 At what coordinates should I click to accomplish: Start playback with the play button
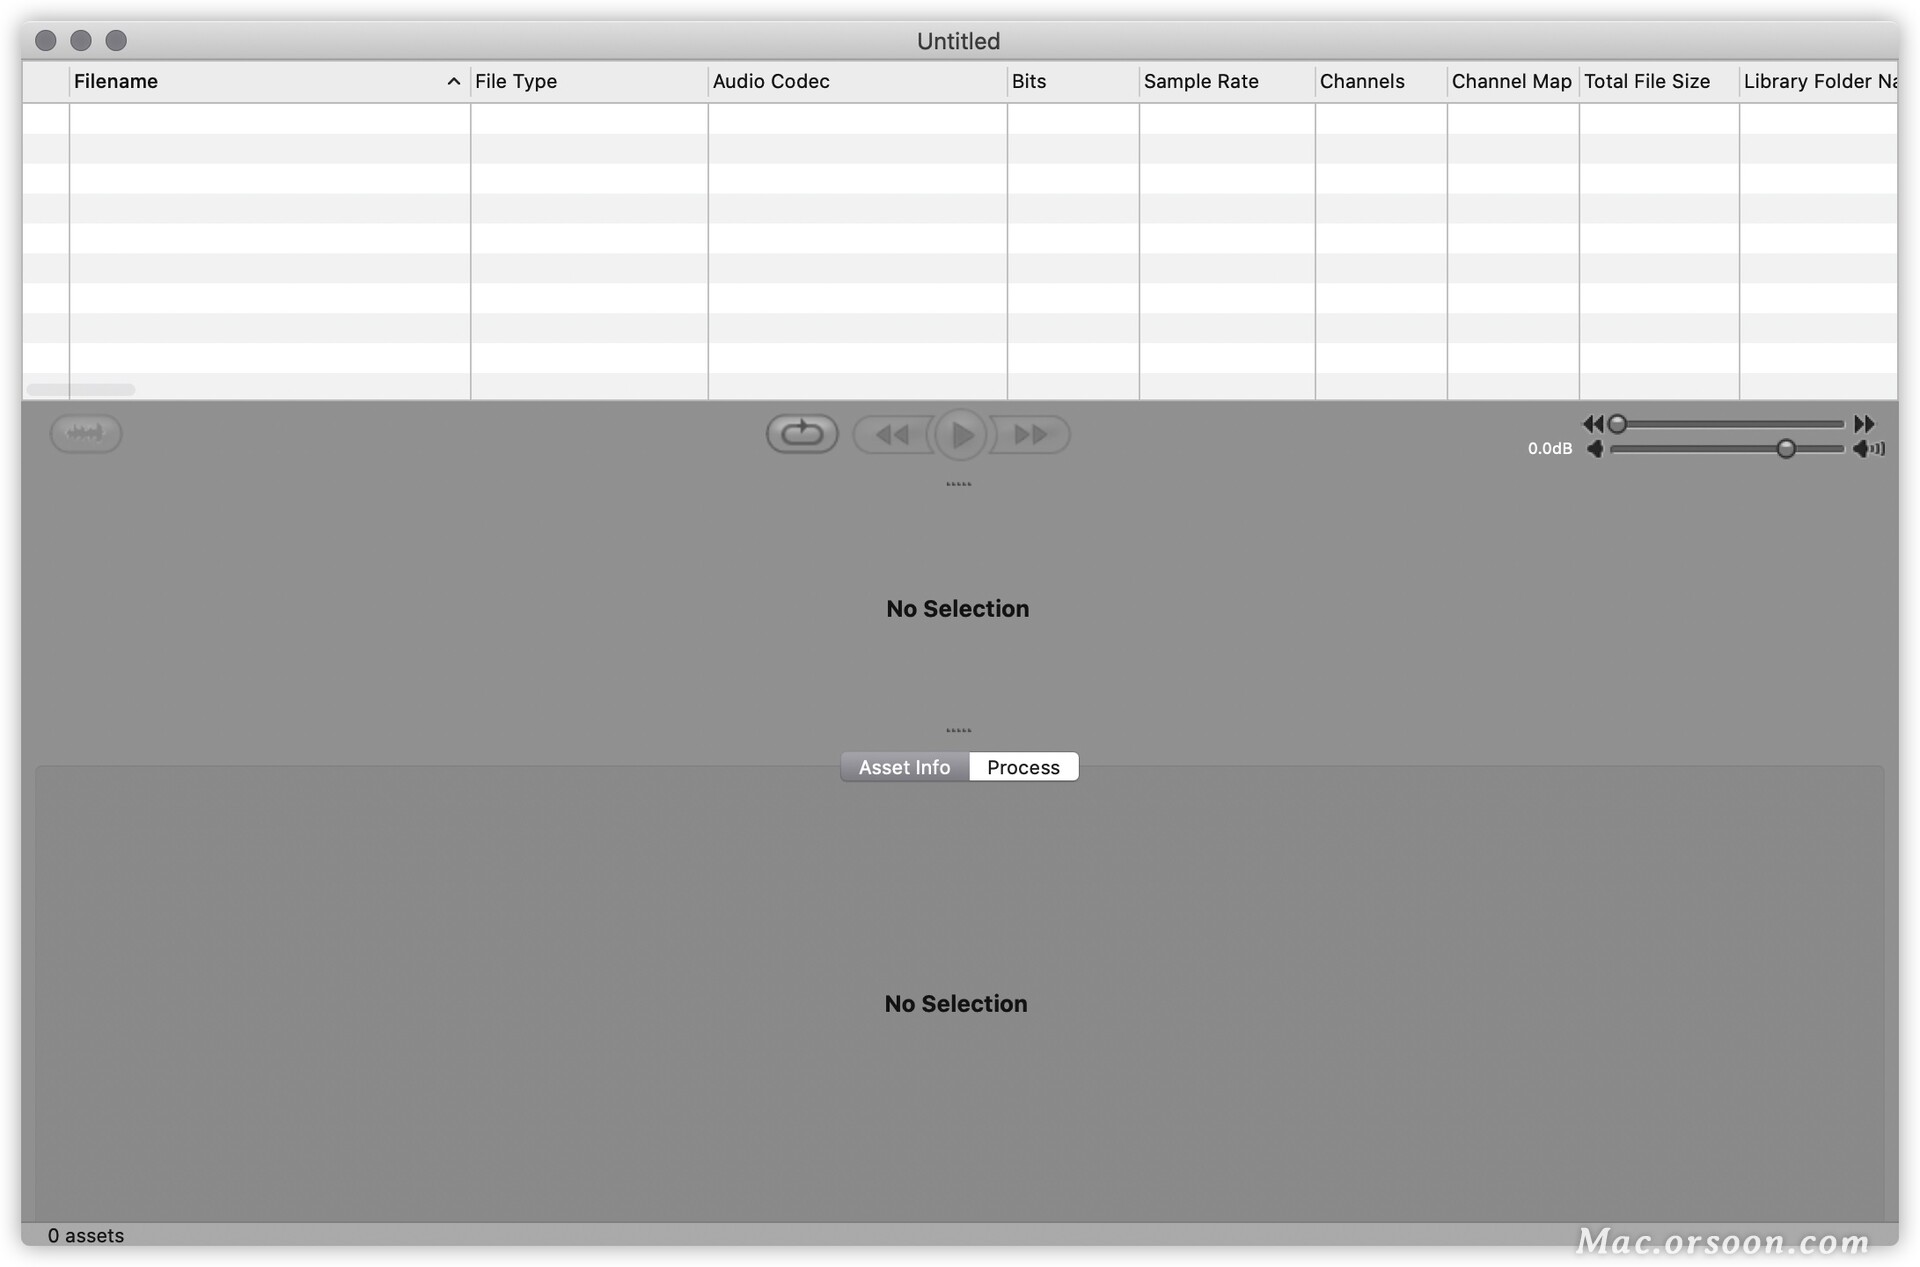961,435
